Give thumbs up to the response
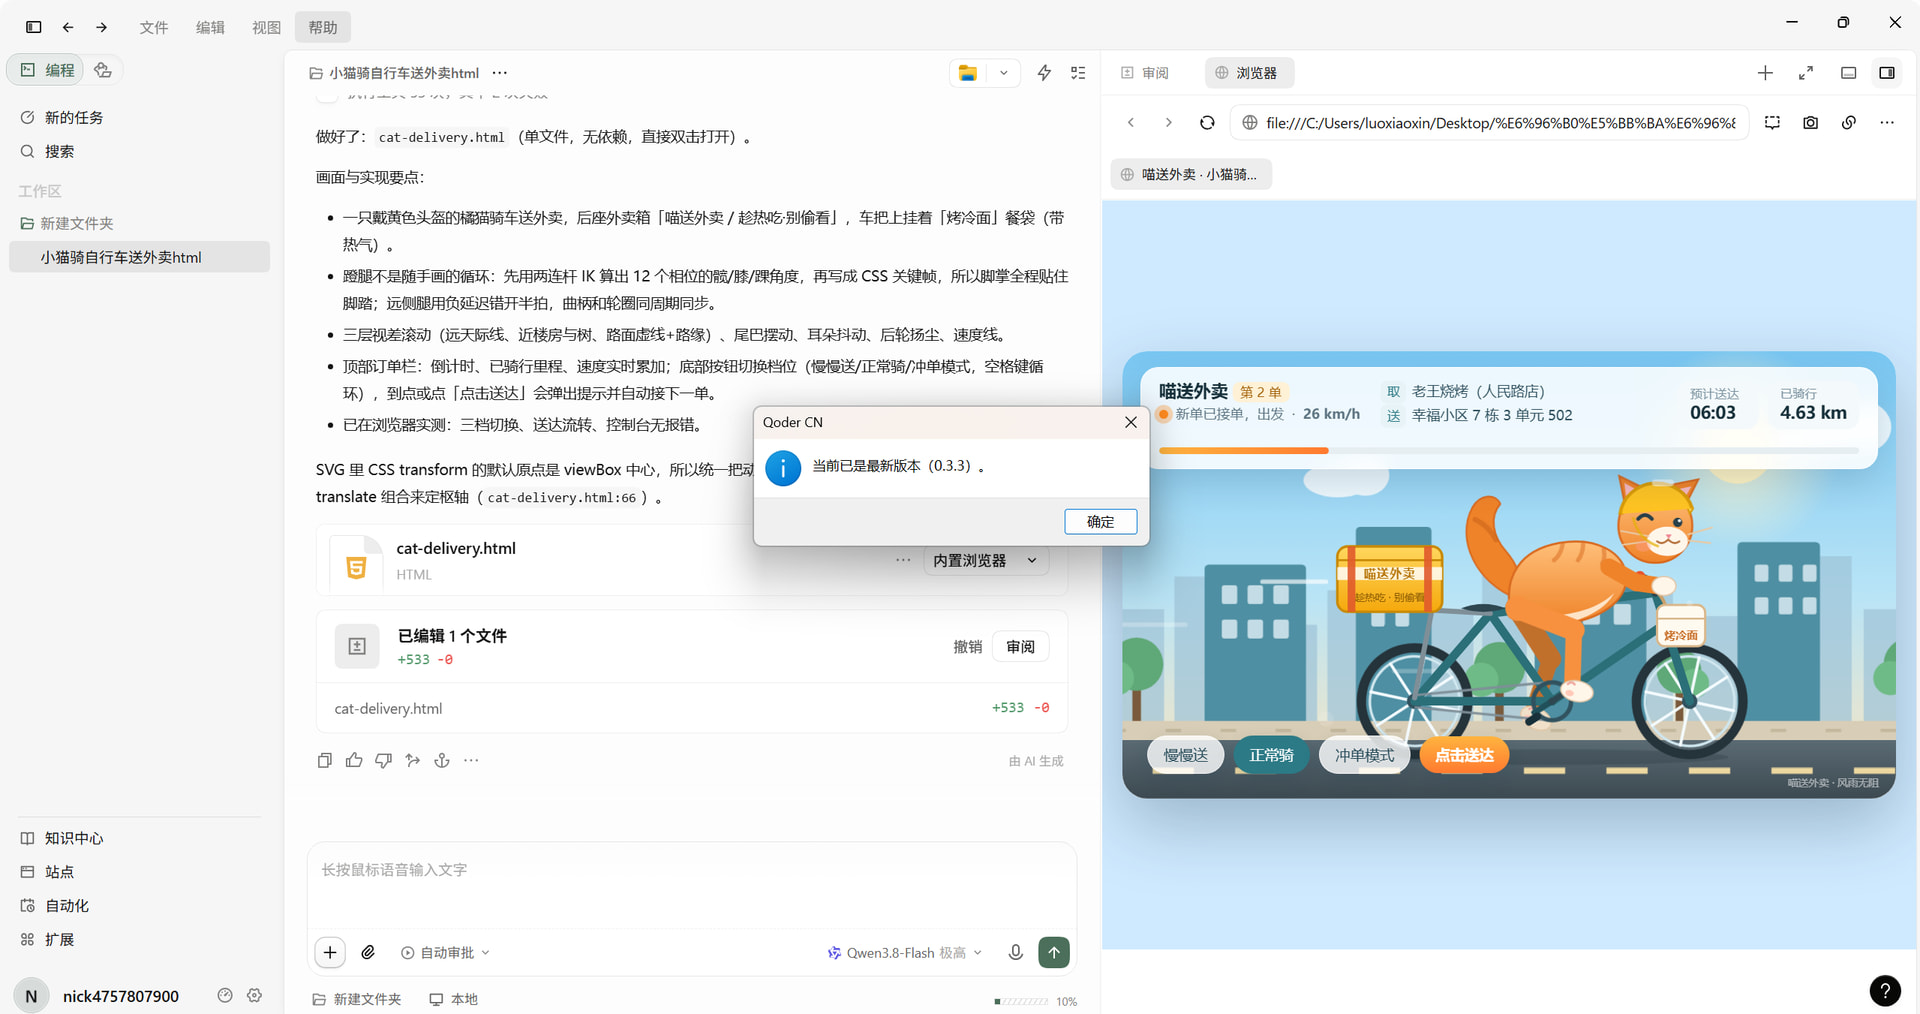The height and width of the screenshot is (1014, 1920). pyautogui.click(x=354, y=761)
